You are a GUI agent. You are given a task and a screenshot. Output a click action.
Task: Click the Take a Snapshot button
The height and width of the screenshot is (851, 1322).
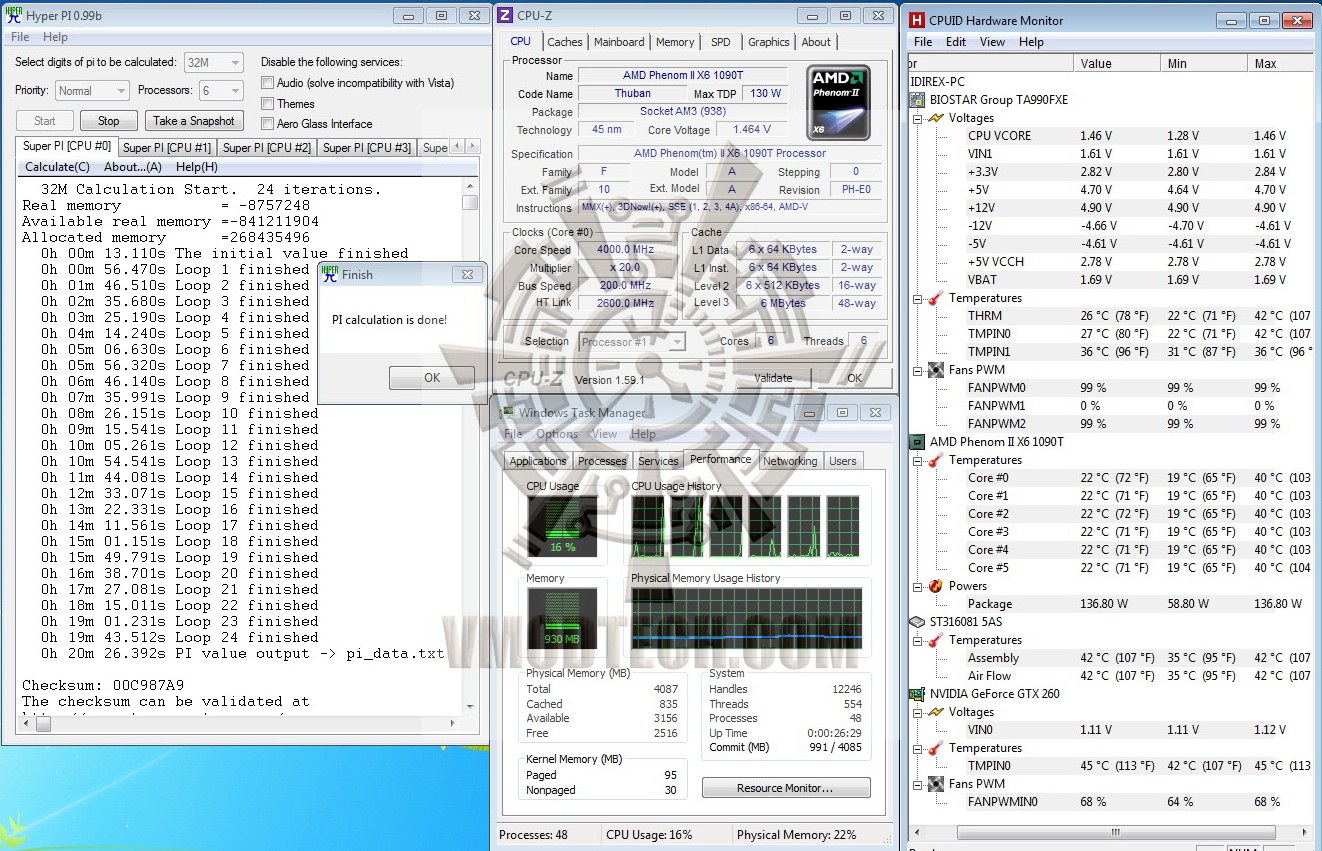click(x=194, y=121)
